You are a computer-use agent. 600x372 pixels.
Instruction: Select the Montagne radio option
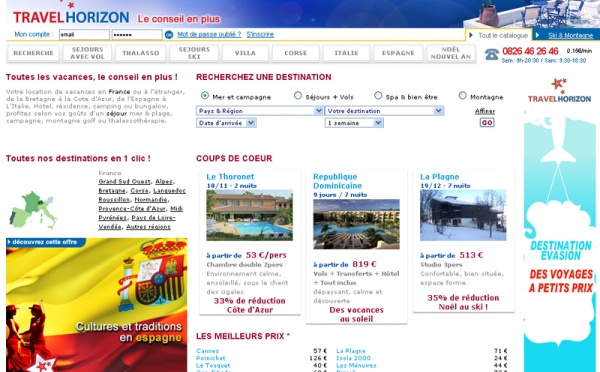(463, 95)
